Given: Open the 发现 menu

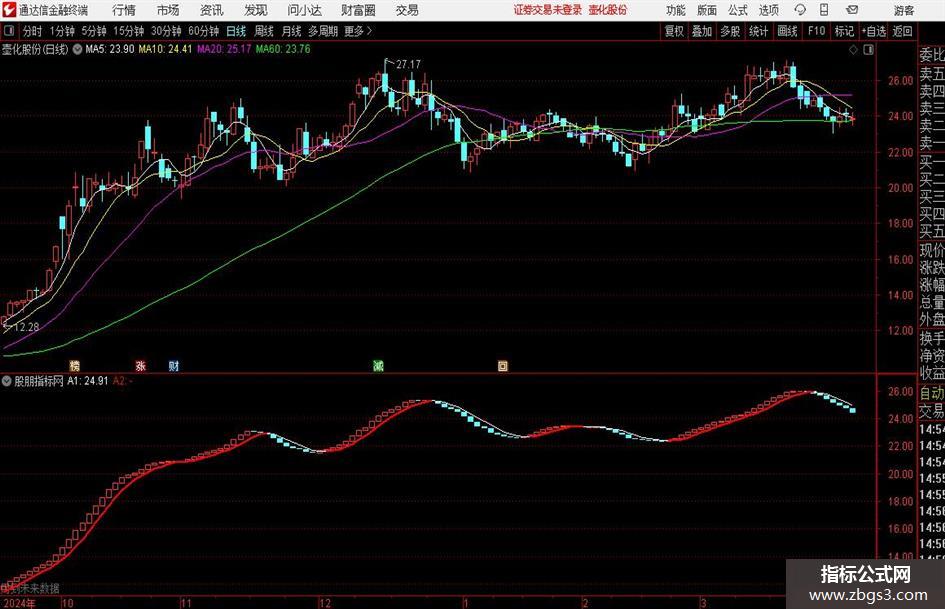Looking at the screenshot, I should (256, 10).
